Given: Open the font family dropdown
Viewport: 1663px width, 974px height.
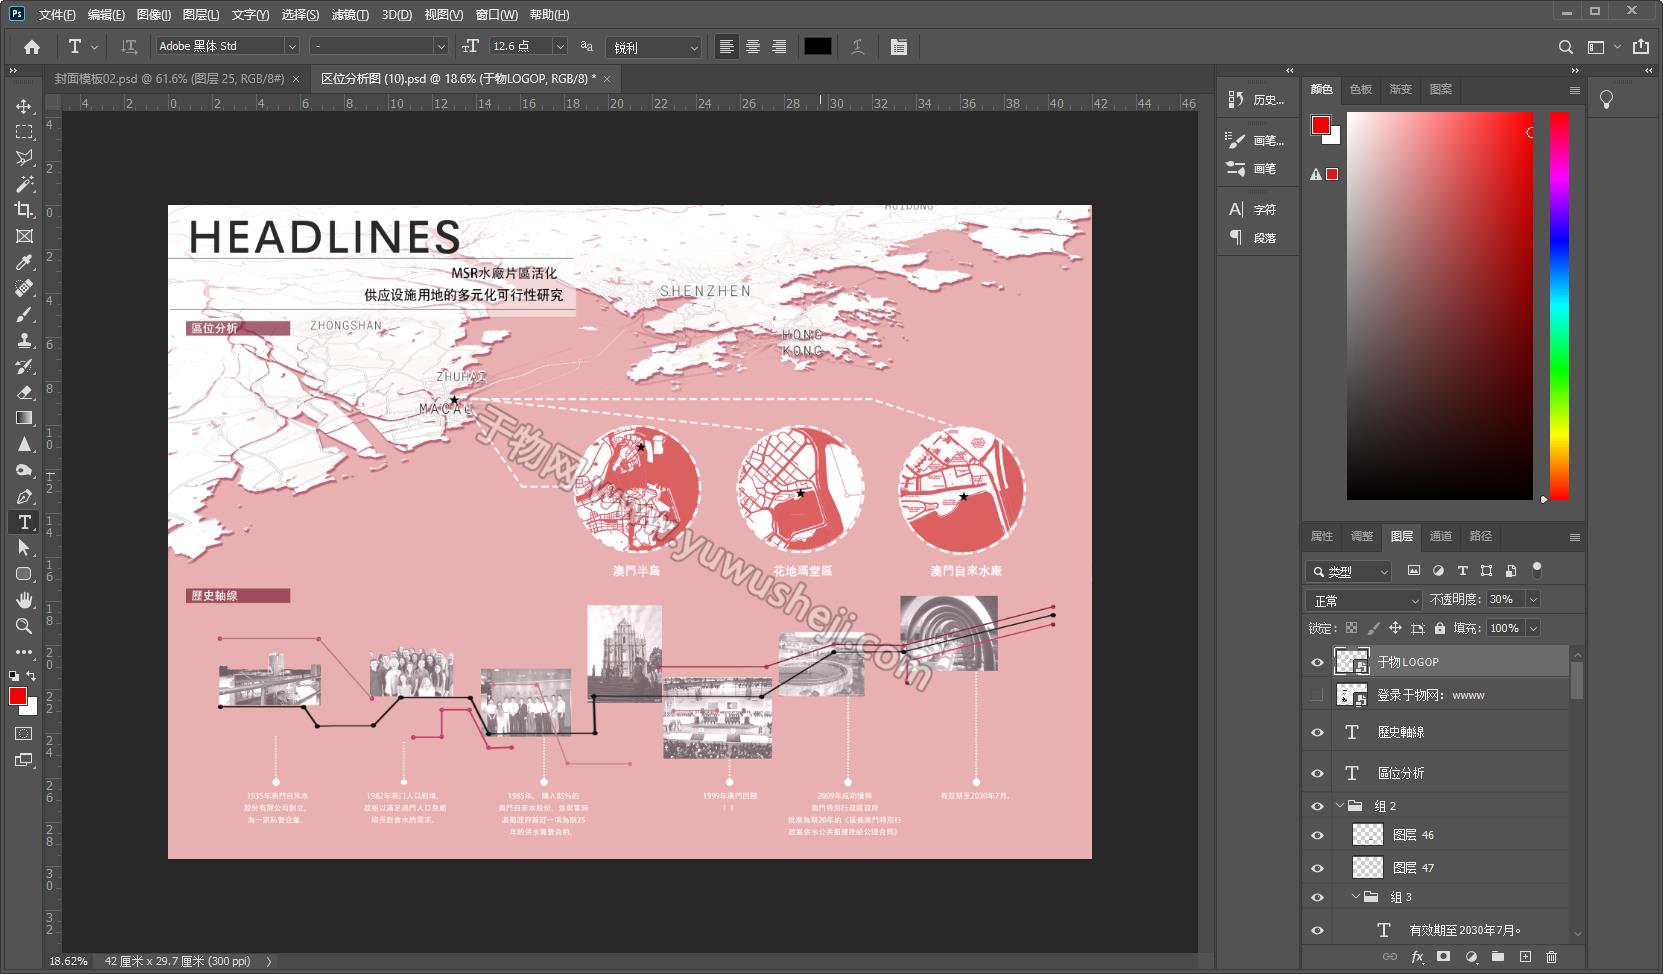Looking at the screenshot, I should (x=292, y=46).
